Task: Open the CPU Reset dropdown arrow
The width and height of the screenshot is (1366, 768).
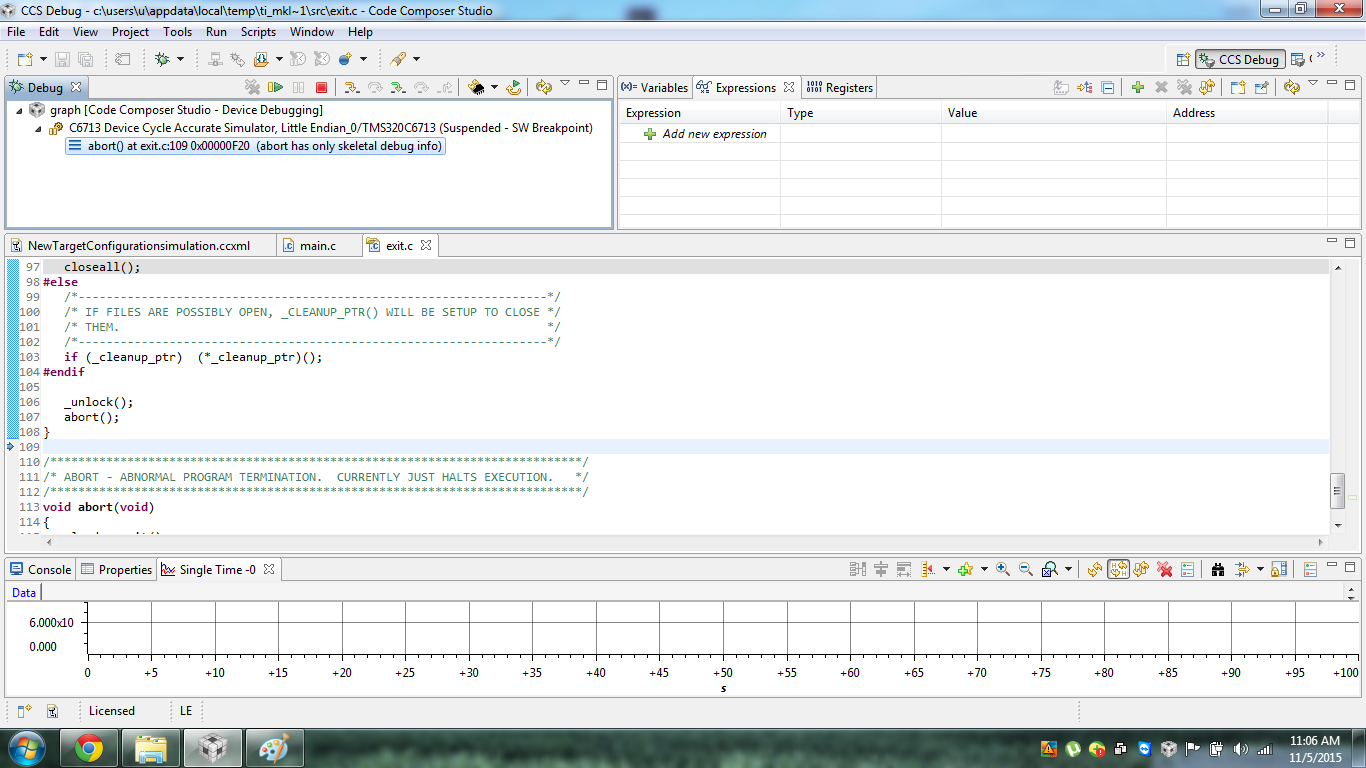Action: [494, 87]
